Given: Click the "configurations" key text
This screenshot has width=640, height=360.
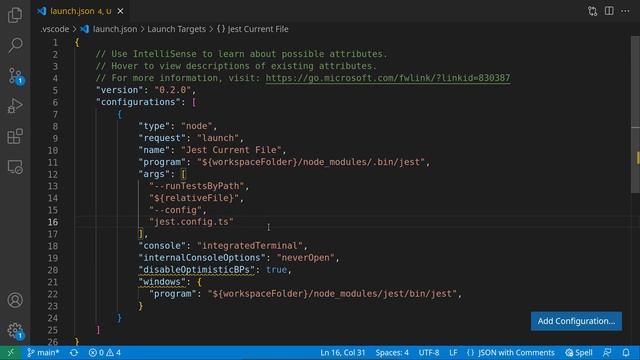Looking at the screenshot, I should point(141,102).
